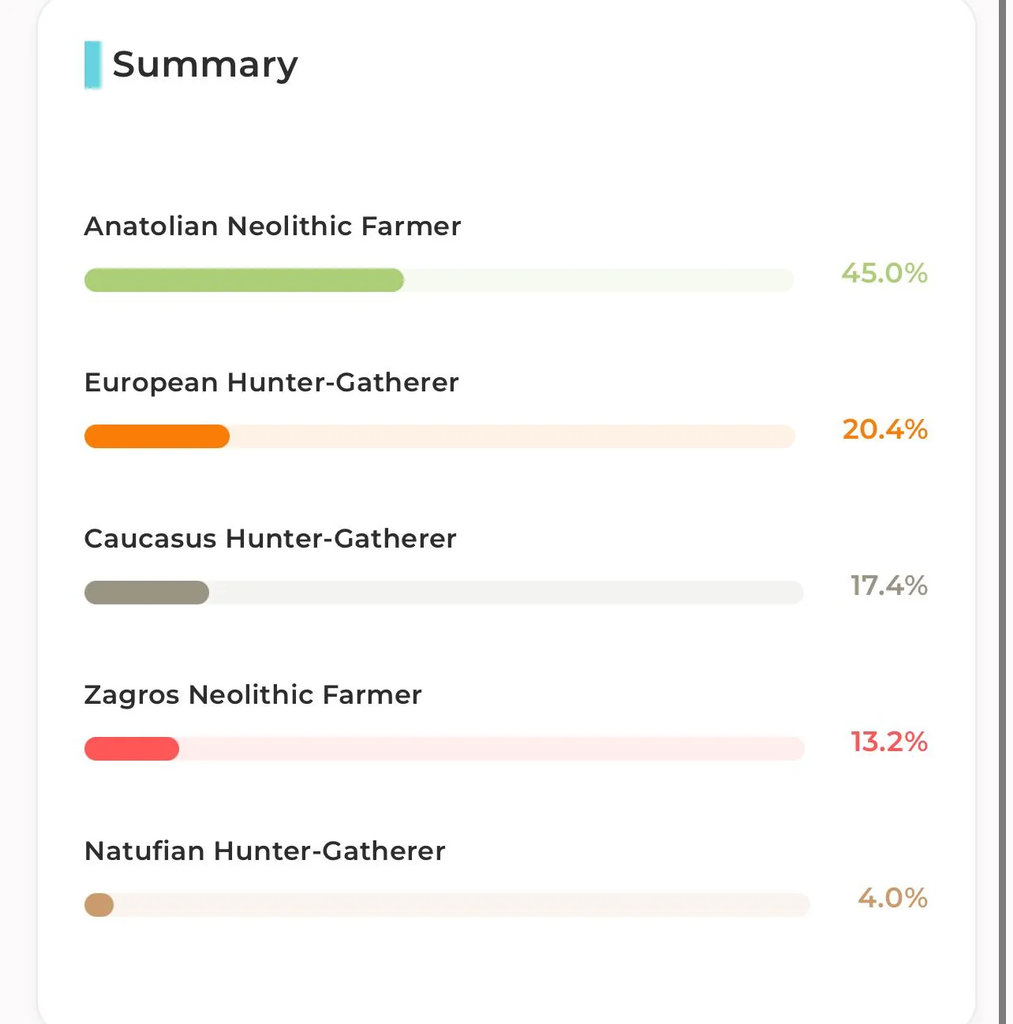This screenshot has height=1024, width=1013.
Task: Open the Anatolian Neolithic Farmer label
Action: tap(272, 226)
